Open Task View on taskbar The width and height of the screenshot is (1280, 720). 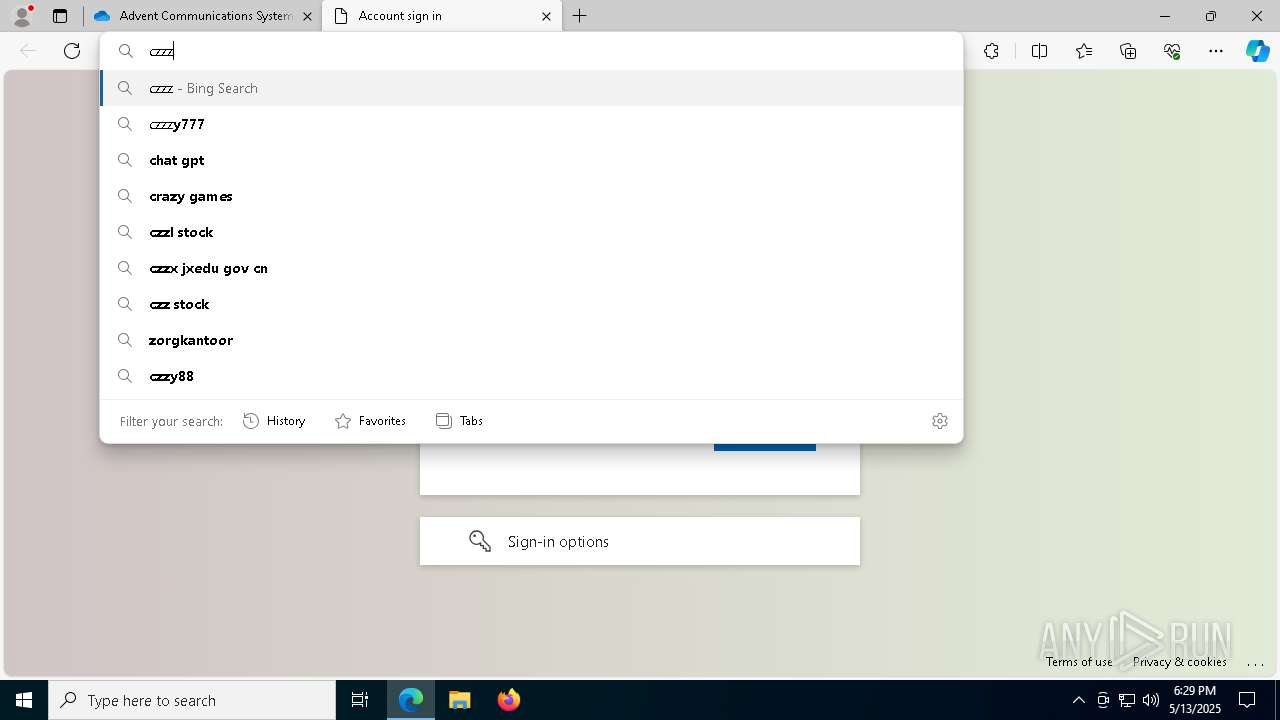pyautogui.click(x=360, y=700)
